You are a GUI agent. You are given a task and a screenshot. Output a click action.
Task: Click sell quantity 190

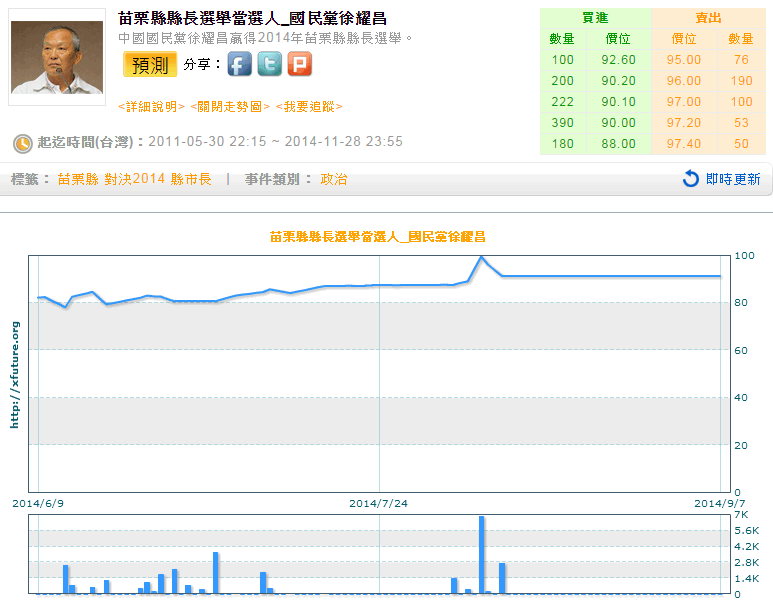click(x=741, y=81)
